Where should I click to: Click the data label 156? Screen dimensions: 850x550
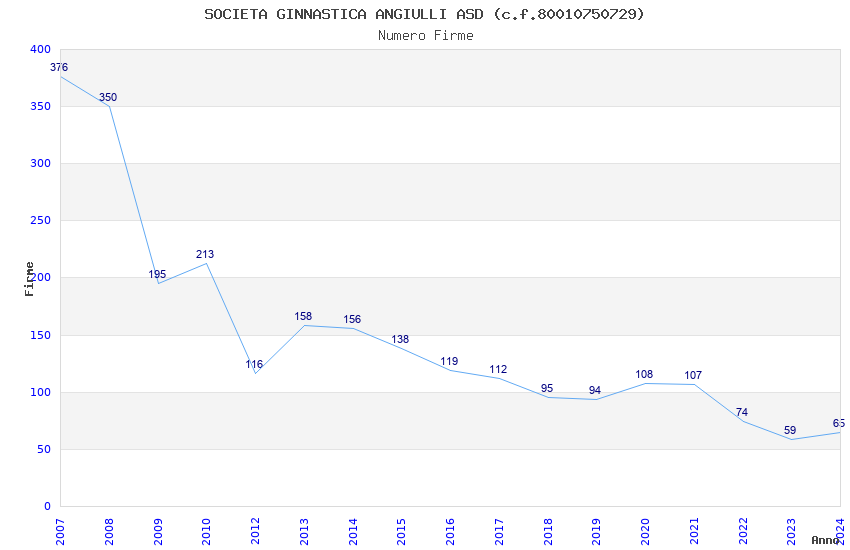point(352,319)
